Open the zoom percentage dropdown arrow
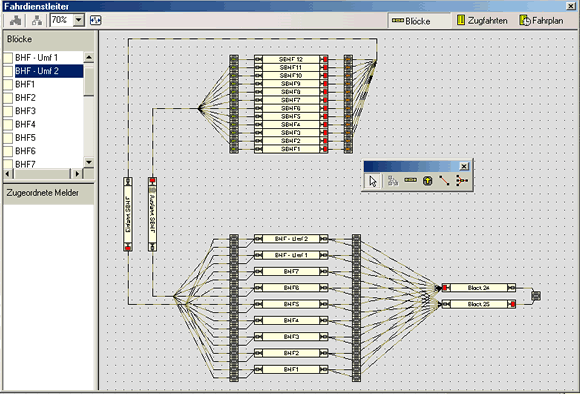This screenshot has width=580, height=394. [79, 20]
